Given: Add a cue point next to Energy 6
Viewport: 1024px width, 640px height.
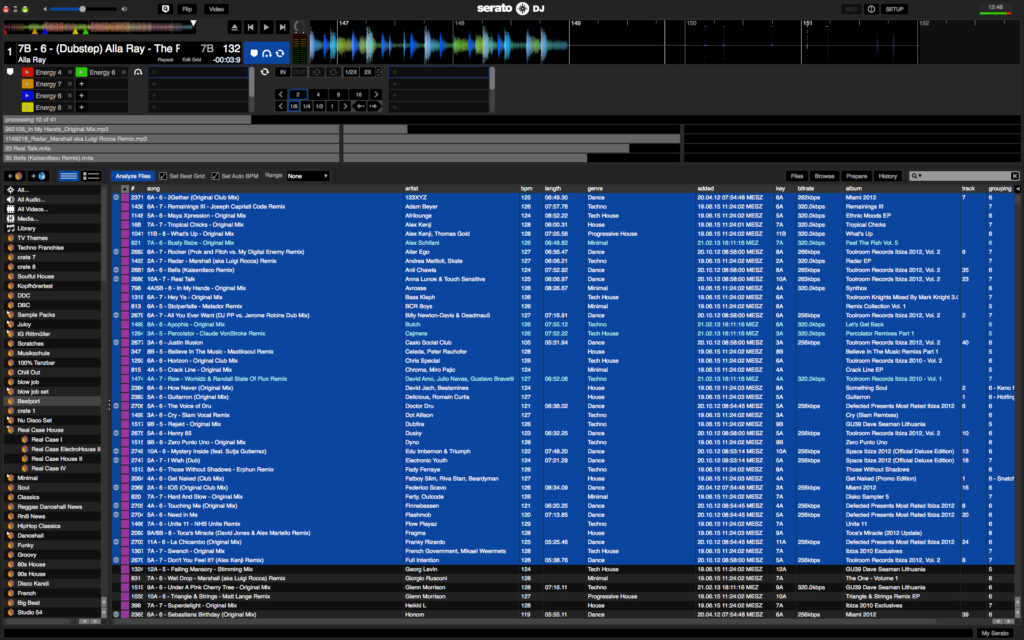Looking at the screenshot, I should [82, 96].
